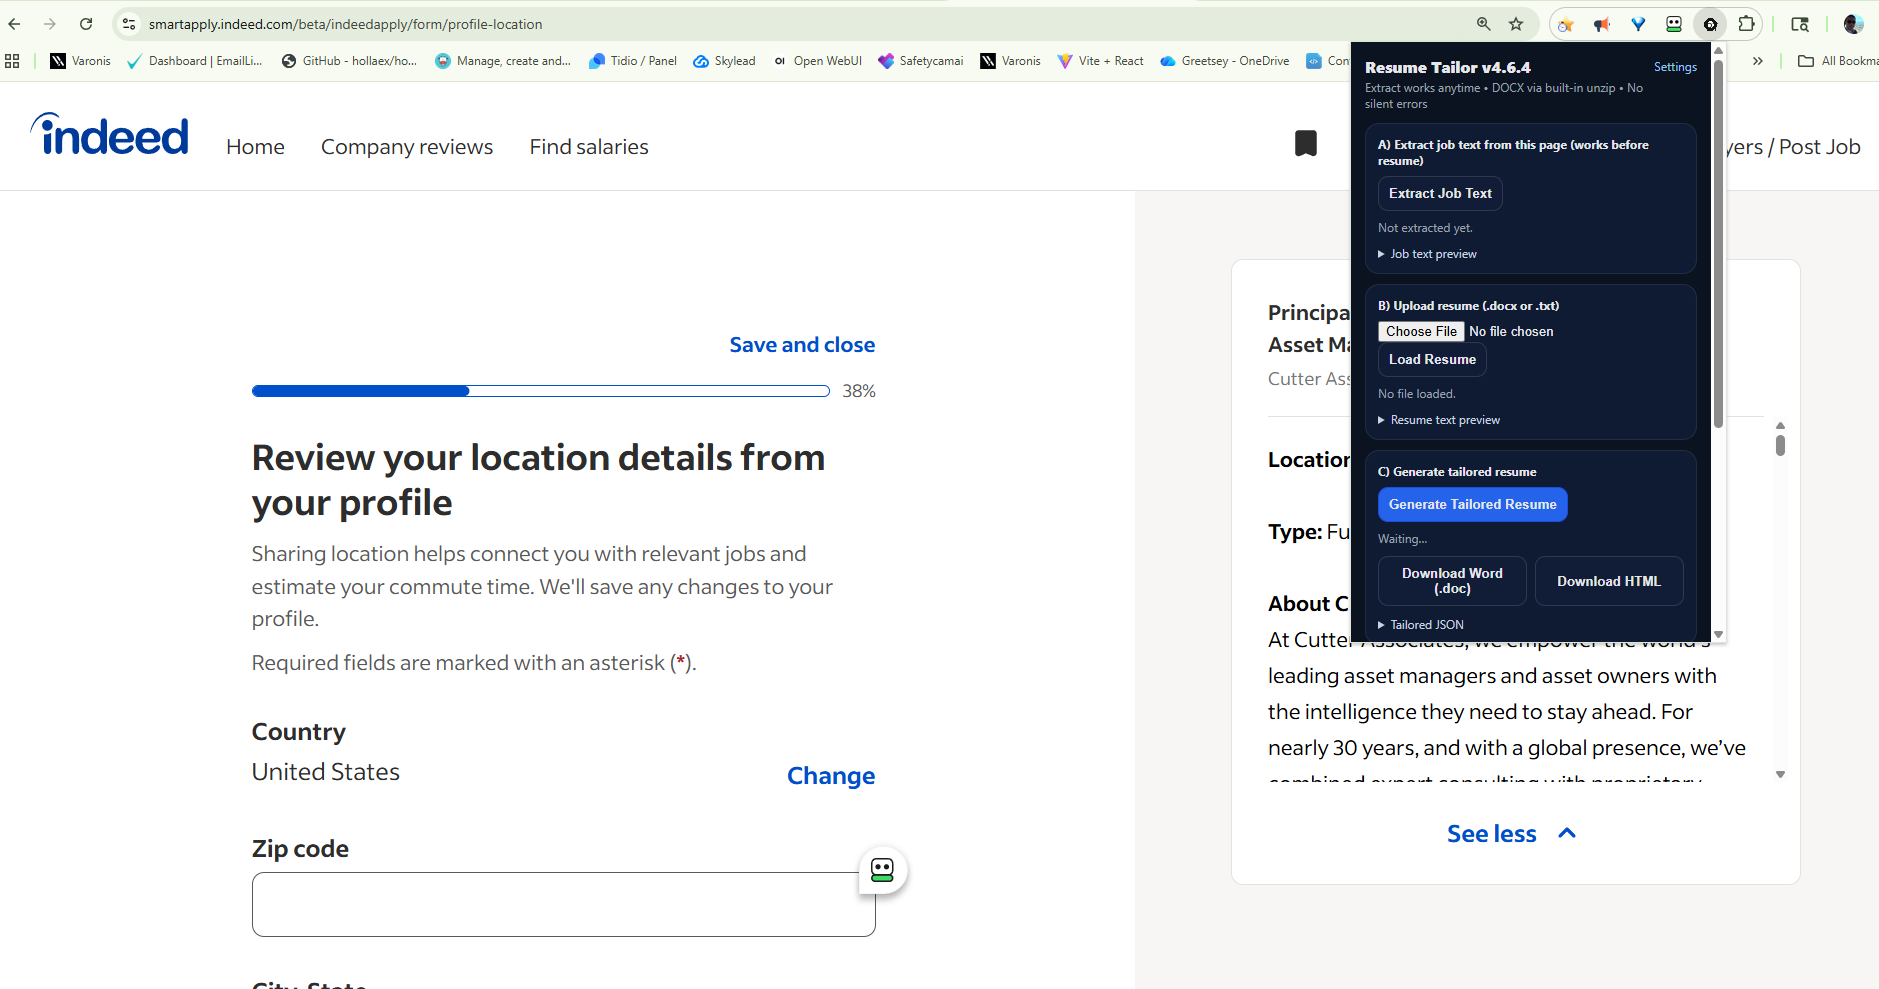Viewport: 1879px width, 989px height.
Task: Click the browser back arrow
Action: [14, 24]
